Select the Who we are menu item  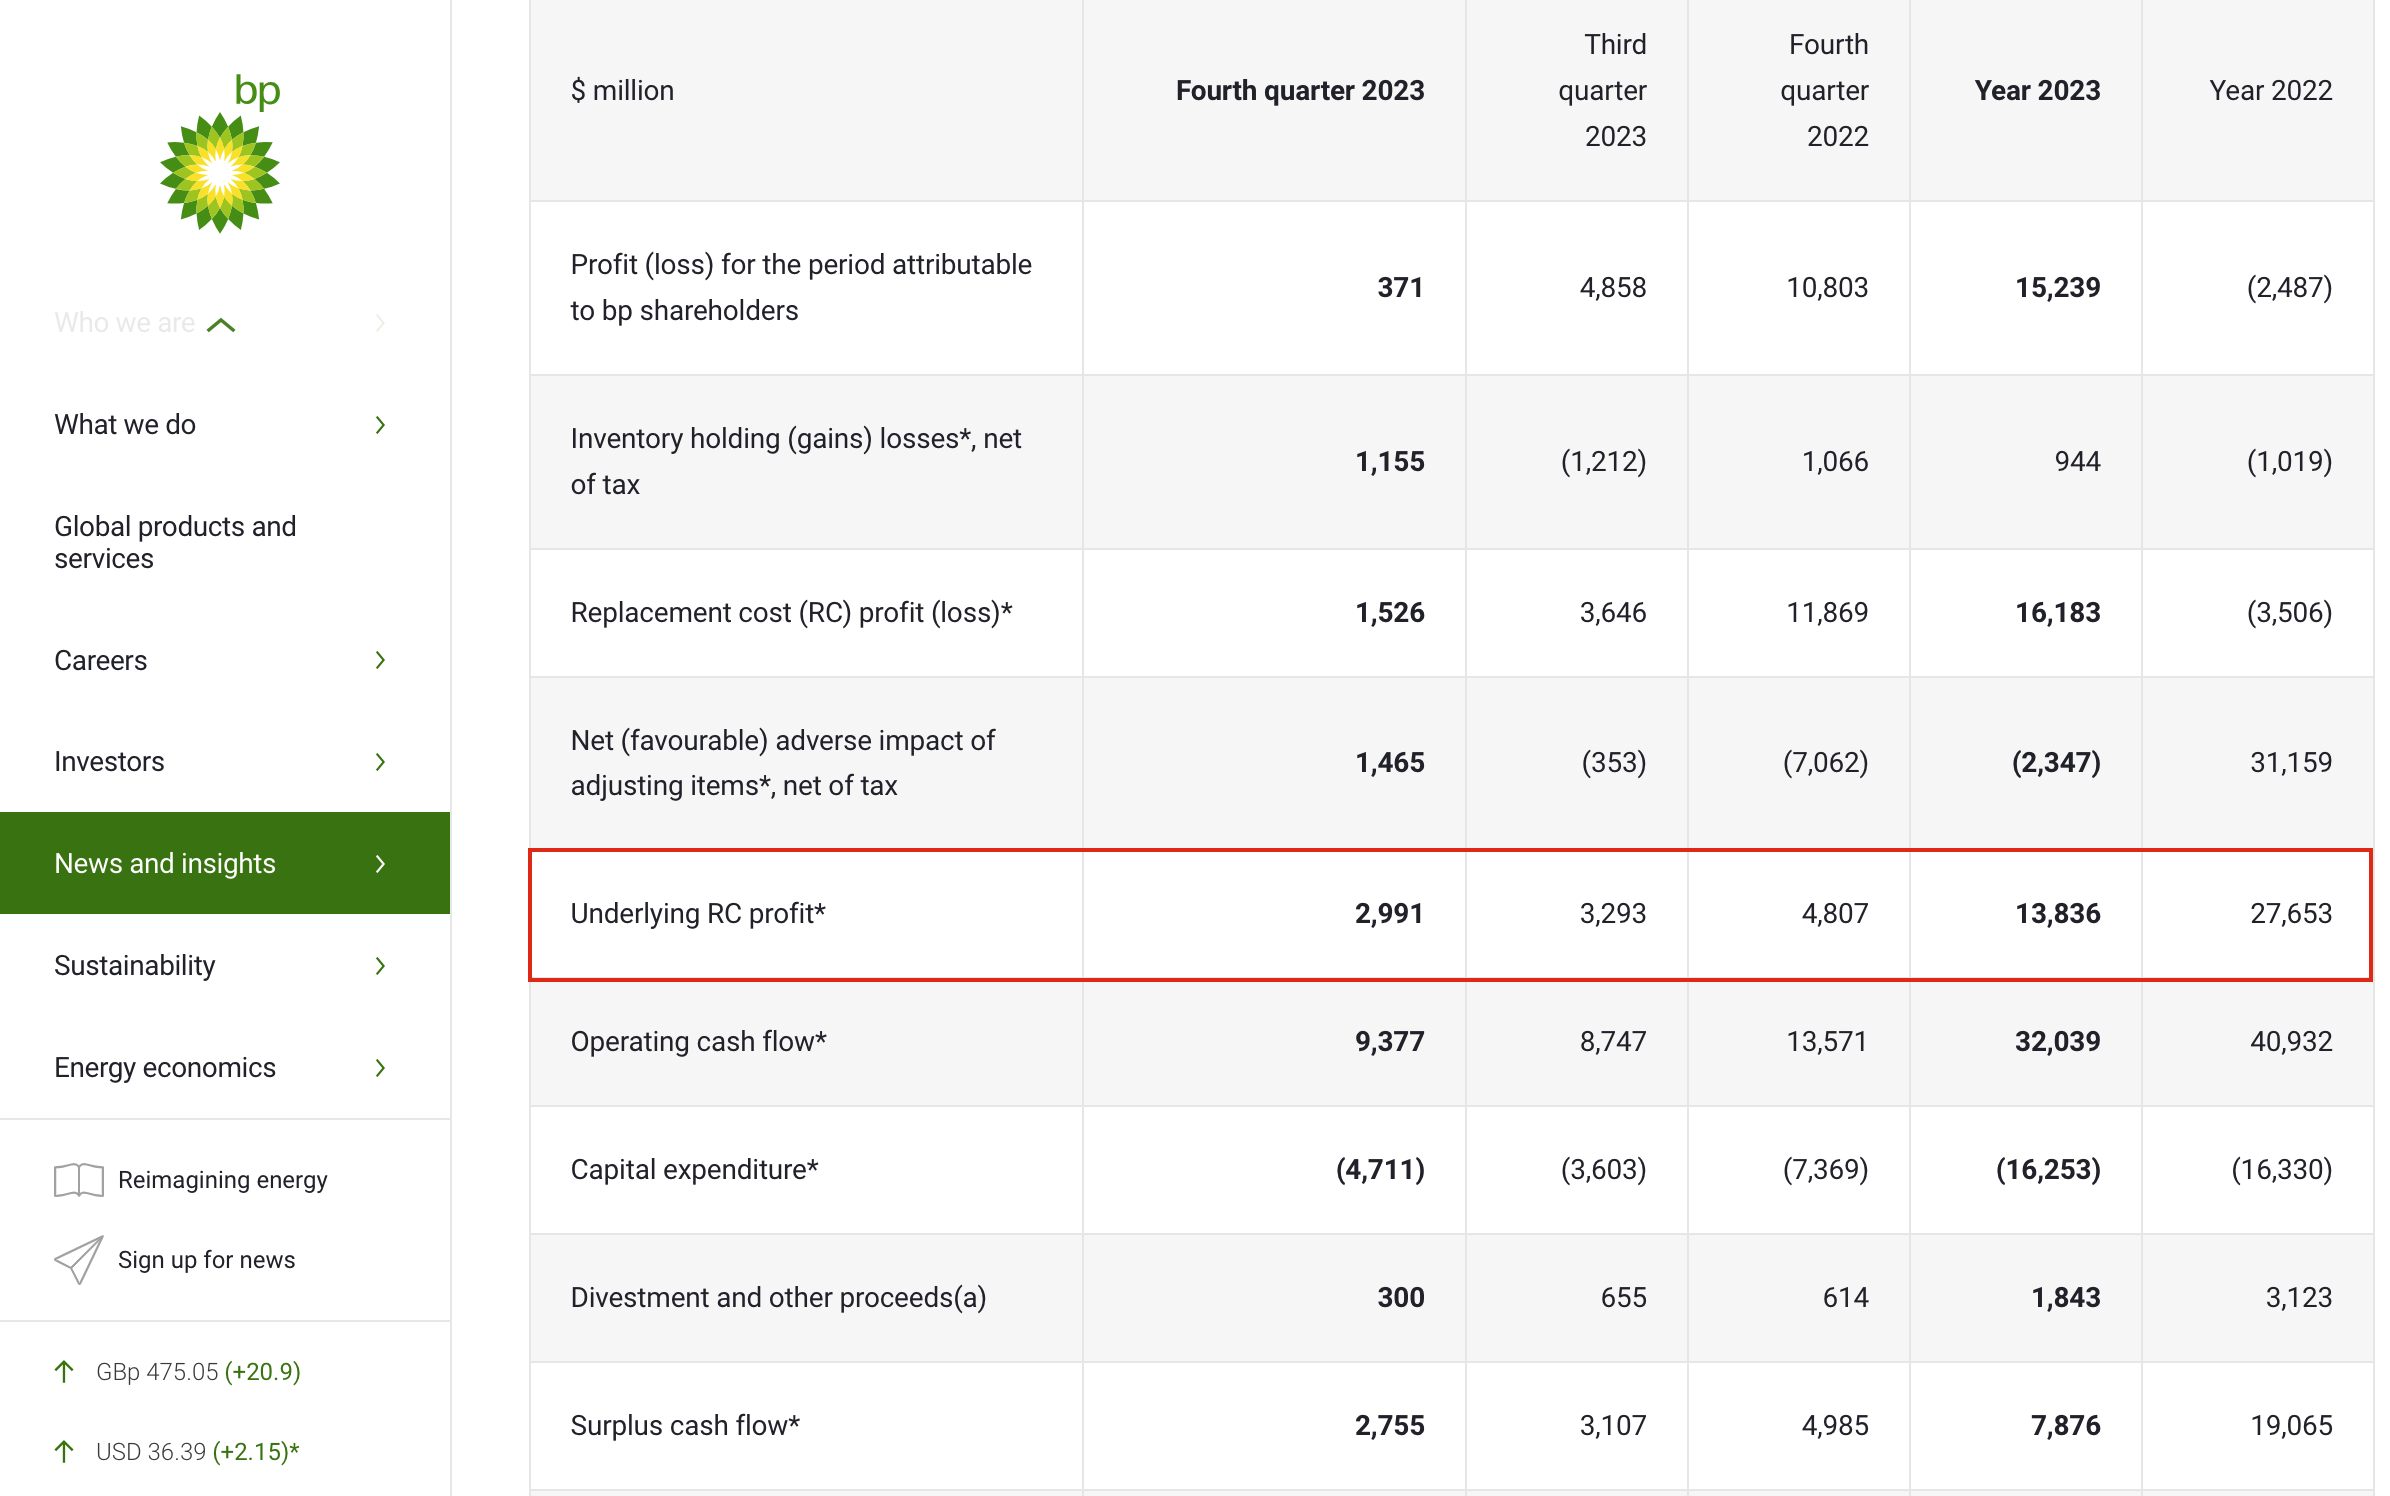[x=124, y=323]
